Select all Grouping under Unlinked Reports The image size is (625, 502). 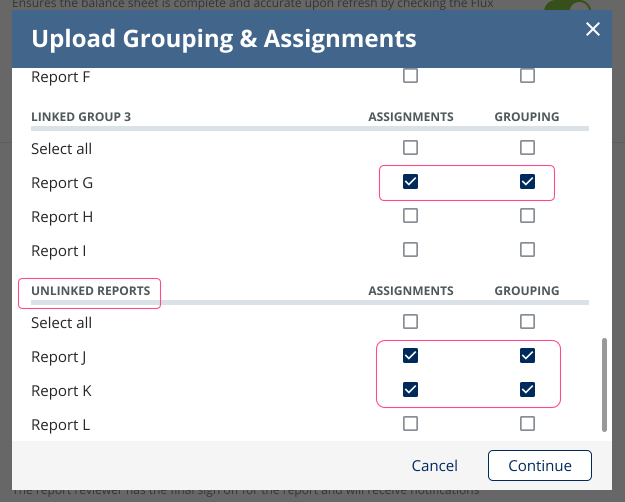coord(528,322)
